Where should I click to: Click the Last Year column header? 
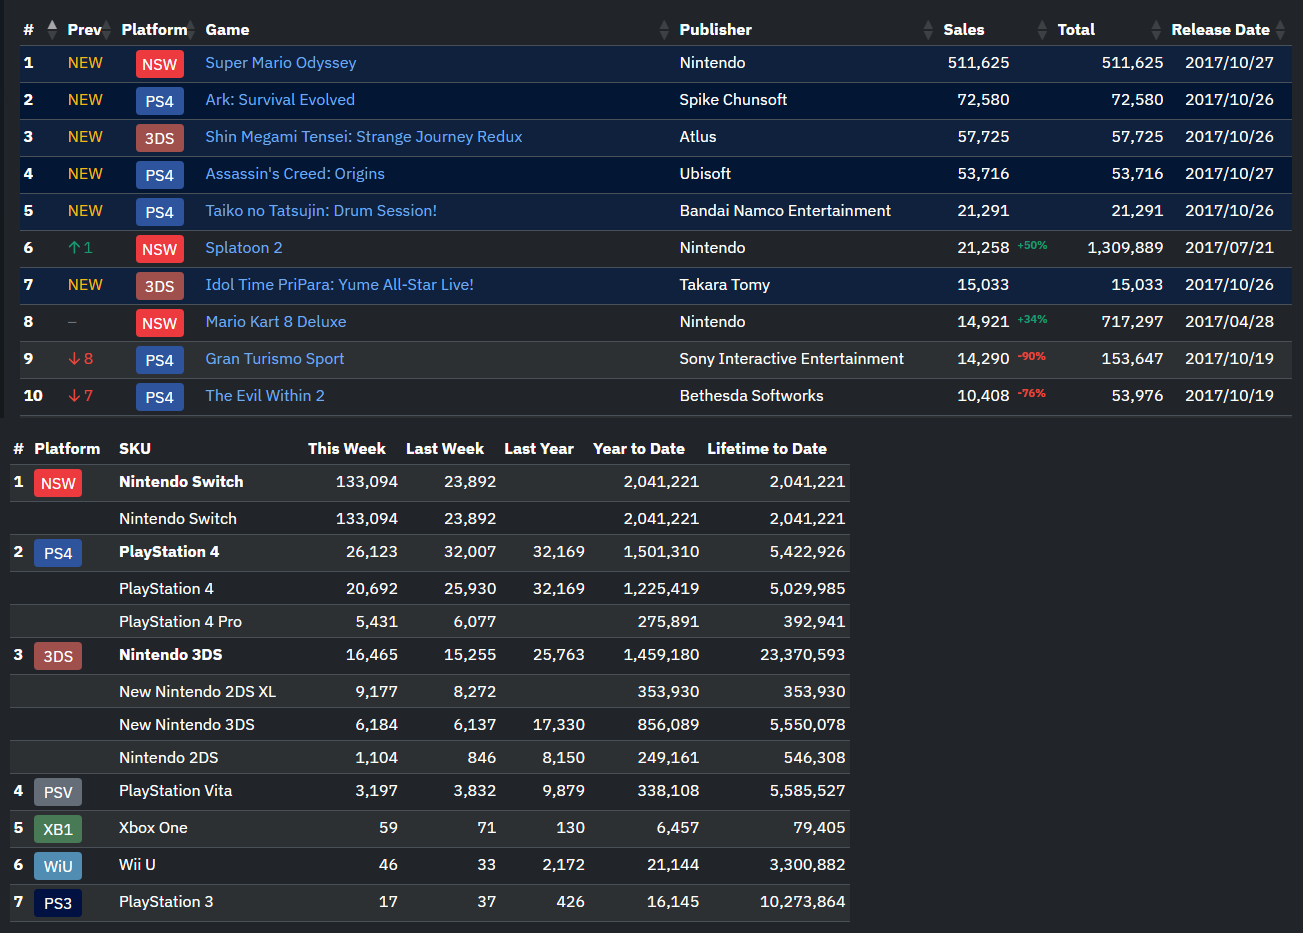click(539, 449)
